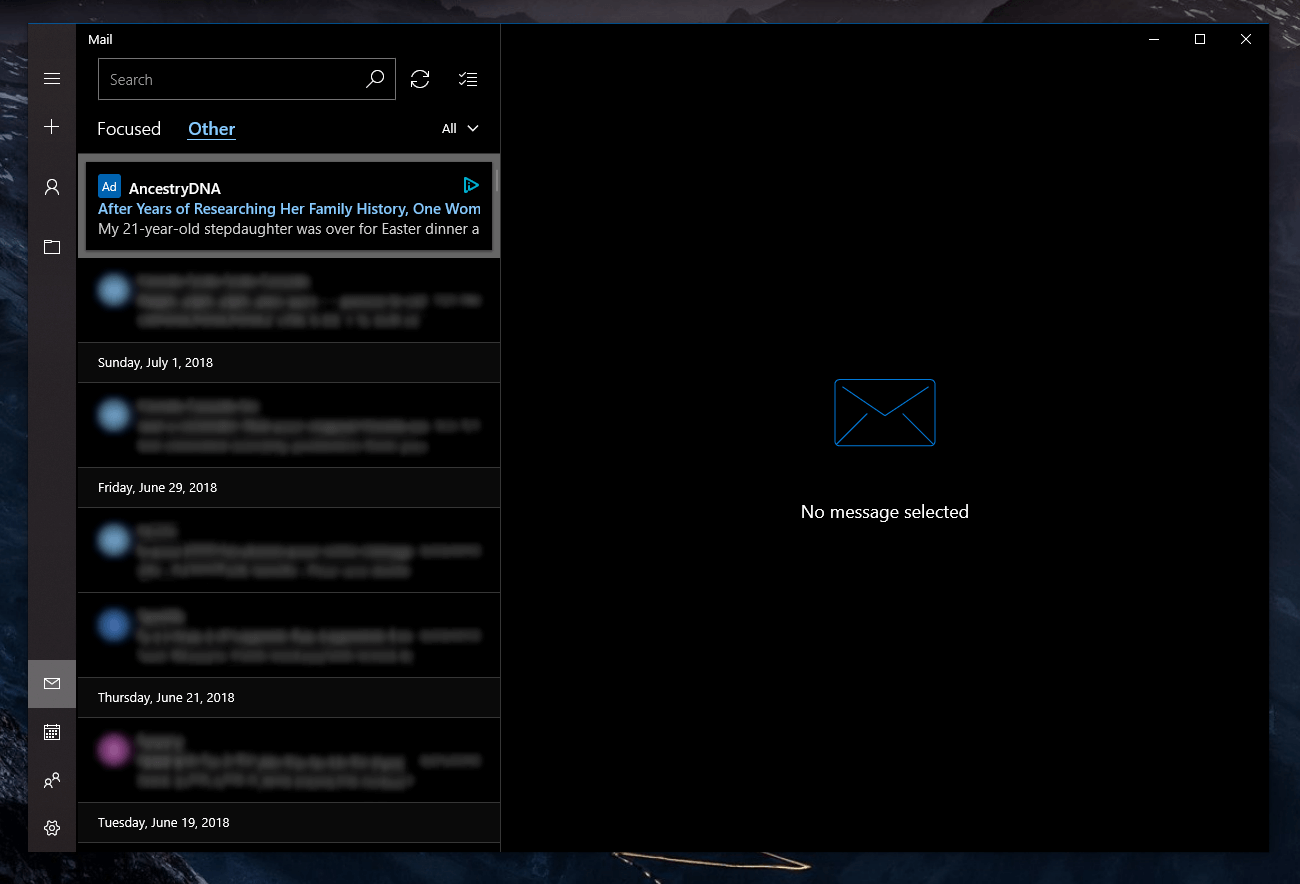Click the AncestryDNA sender name
This screenshot has width=1300, height=884.
click(x=175, y=189)
